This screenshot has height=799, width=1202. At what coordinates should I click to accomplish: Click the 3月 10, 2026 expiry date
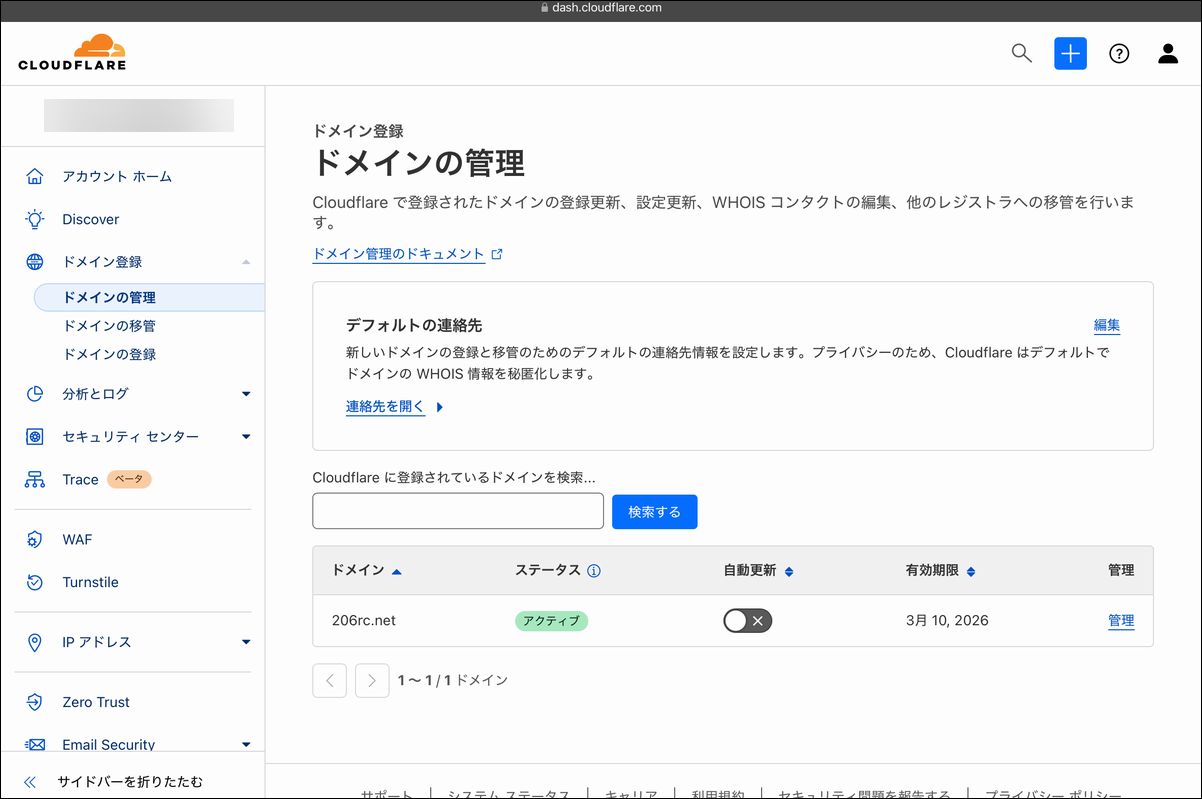click(947, 621)
